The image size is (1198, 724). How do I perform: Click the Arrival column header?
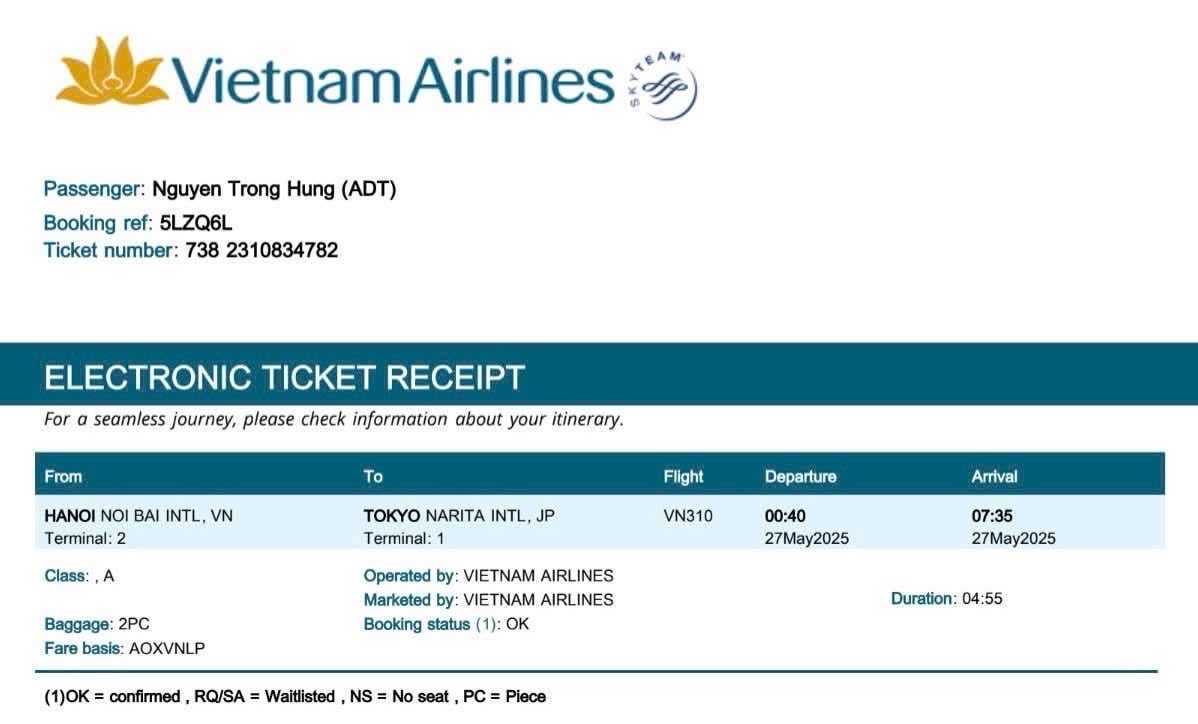(994, 476)
